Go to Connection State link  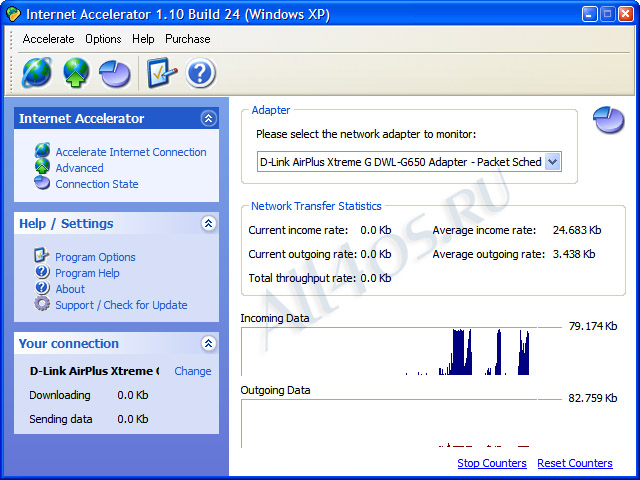point(97,184)
